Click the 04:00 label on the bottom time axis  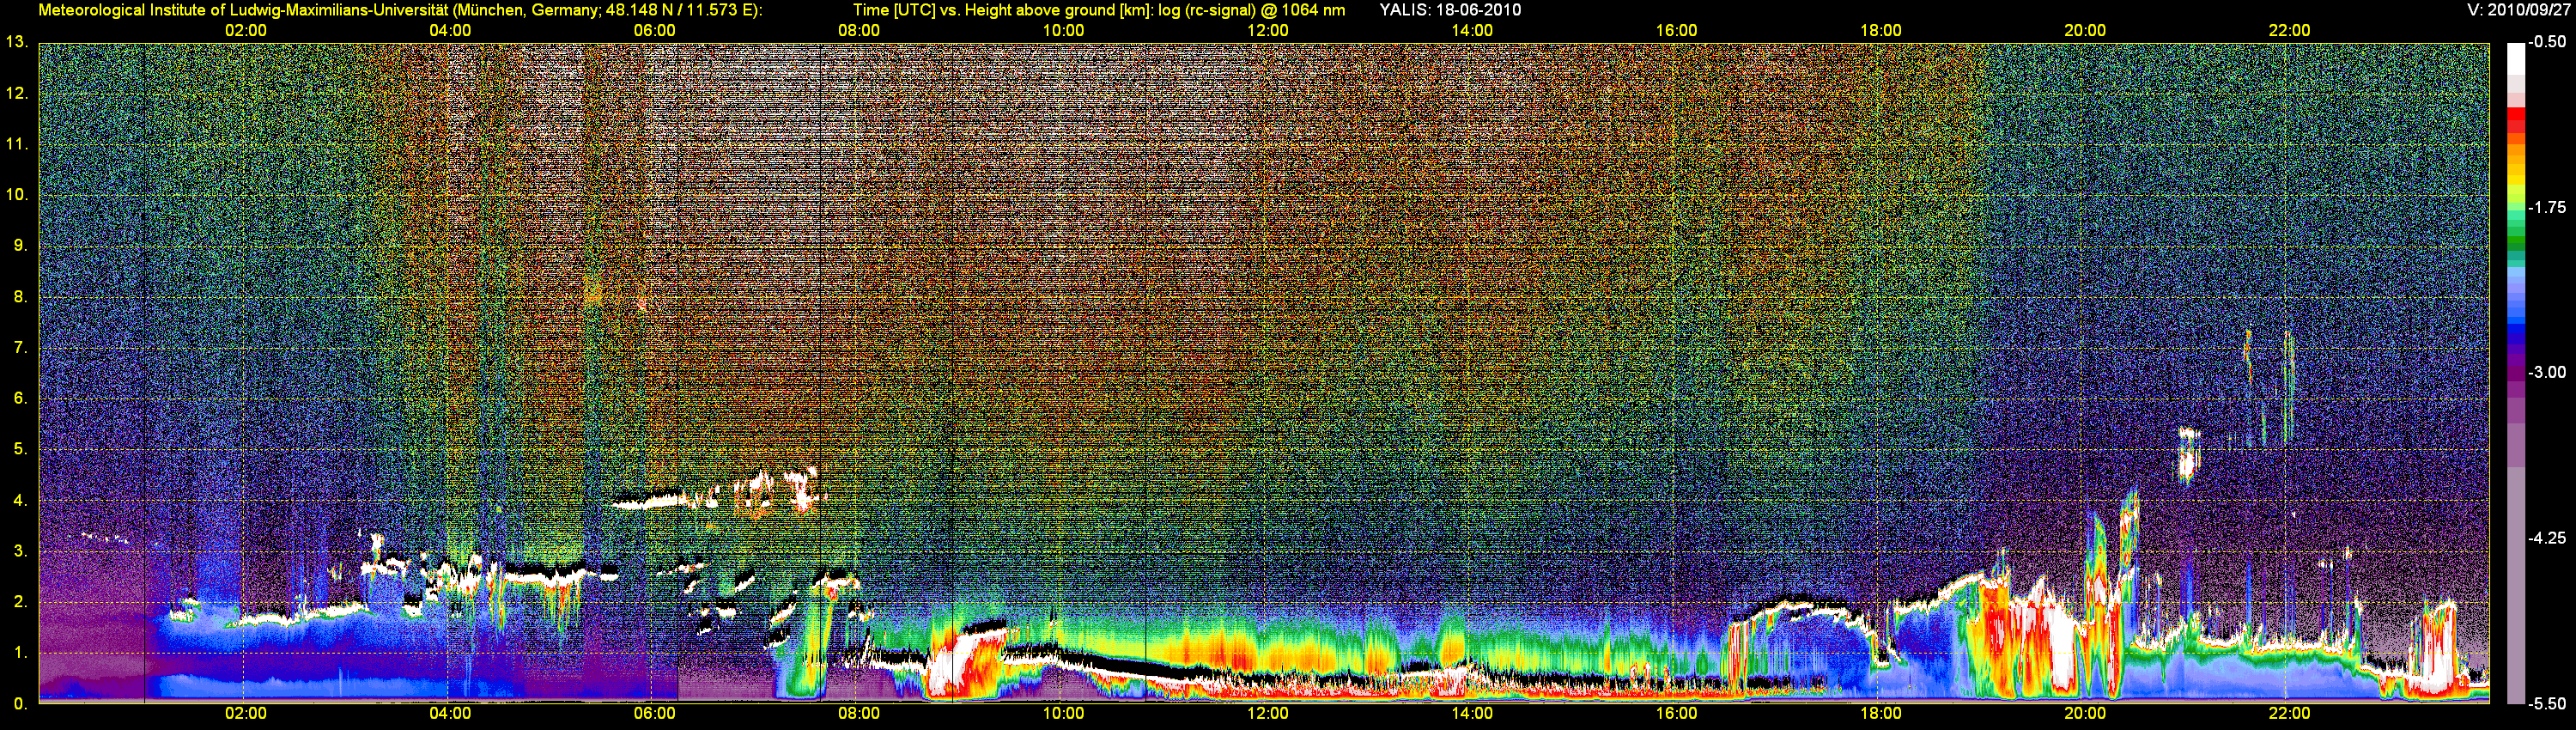click(450, 714)
